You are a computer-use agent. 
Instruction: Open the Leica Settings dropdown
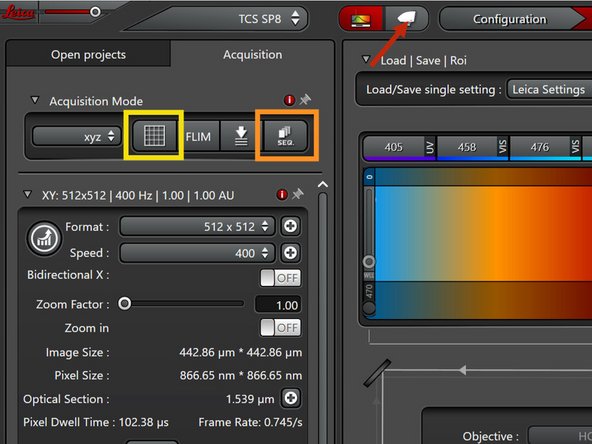549,89
